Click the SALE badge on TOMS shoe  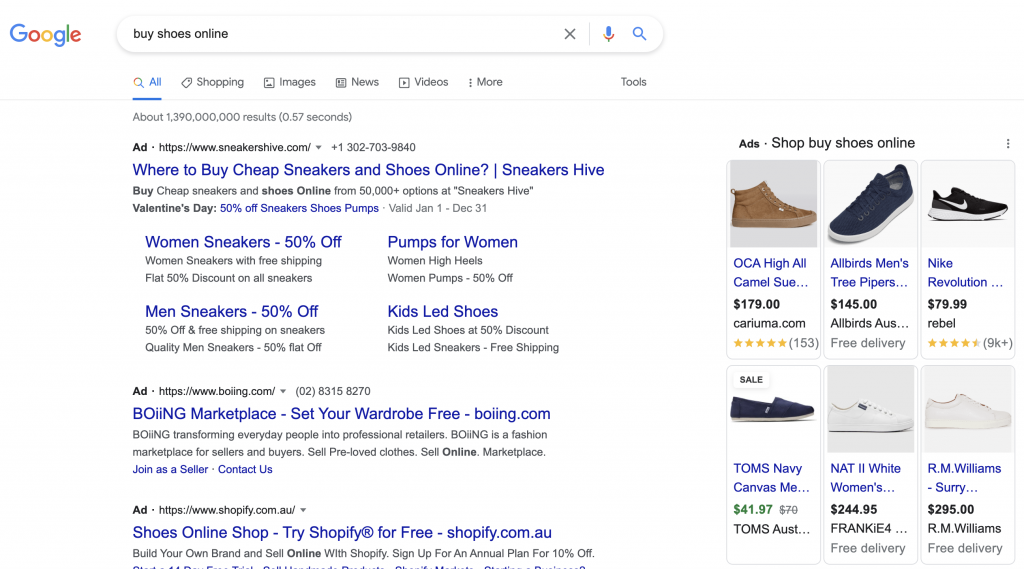[751, 380]
